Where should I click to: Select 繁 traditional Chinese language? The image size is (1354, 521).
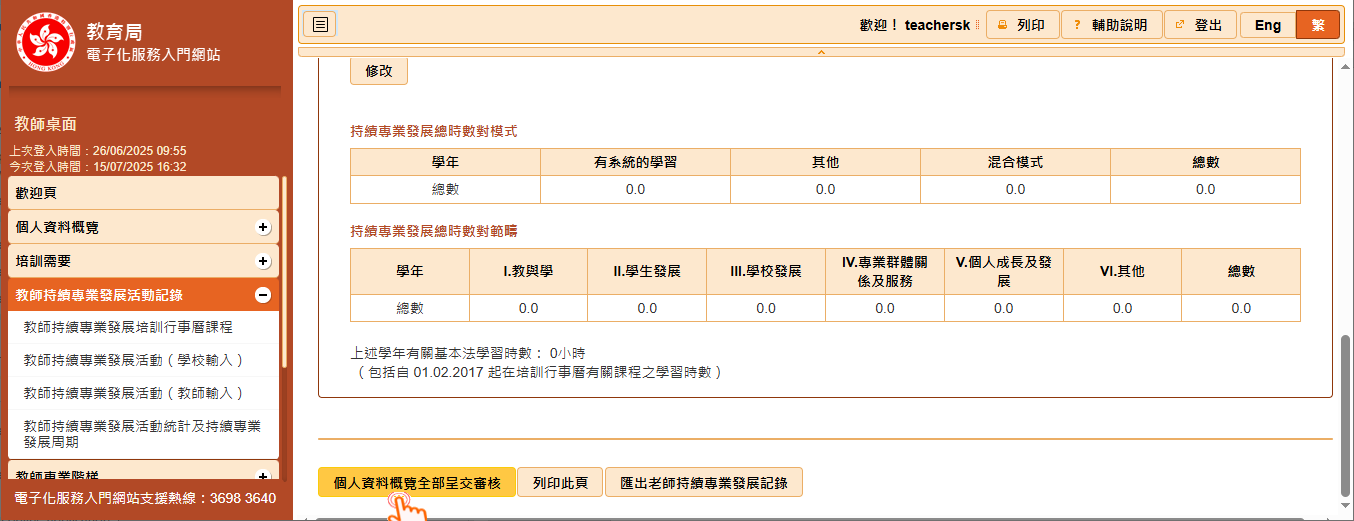pyautogui.click(x=1317, y=25)
